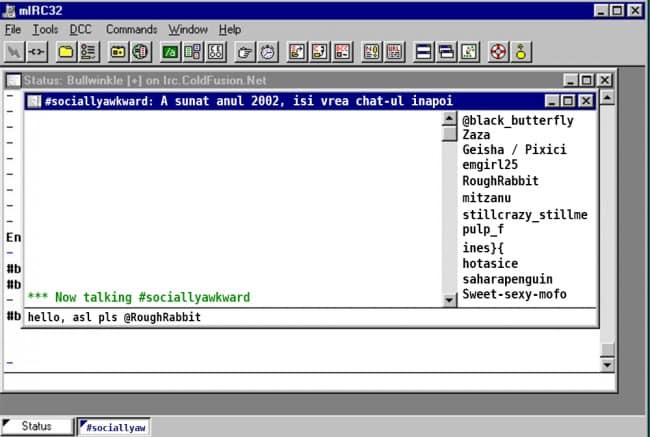The width and height of the screenshot is (650, 437).
Task: Click the nick list scrollbar thumb
Action: click(449, 134)
